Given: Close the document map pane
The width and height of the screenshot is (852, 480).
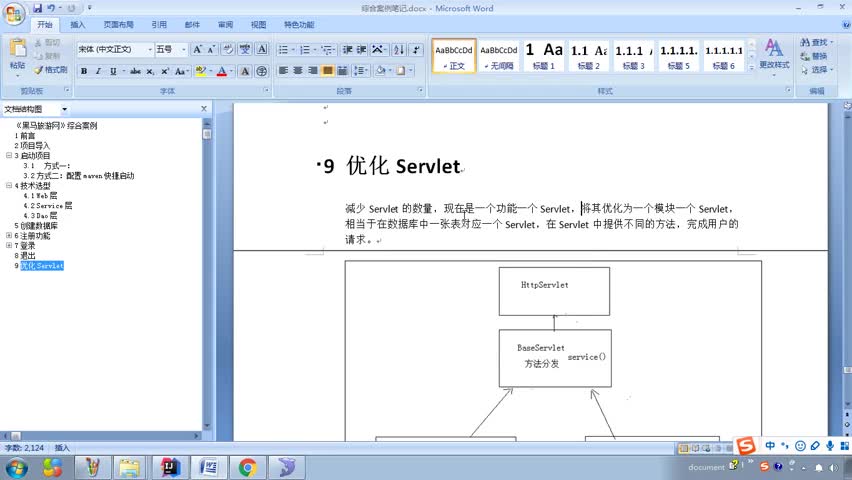Looking at the screenshot, I should 204,109.
